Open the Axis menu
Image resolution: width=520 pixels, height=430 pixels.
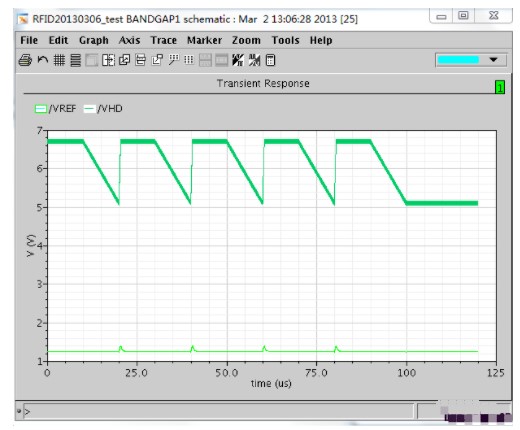129,40
